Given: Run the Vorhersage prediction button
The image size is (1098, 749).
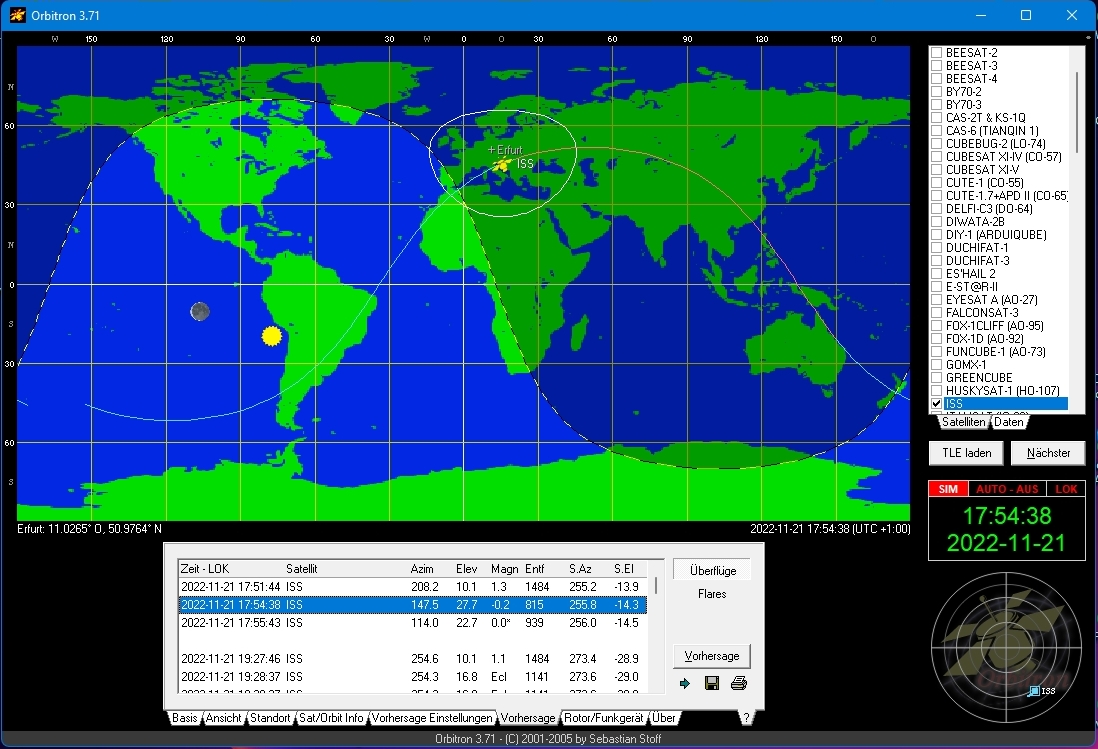Looking at the screenshot, I should click(711, 656).
